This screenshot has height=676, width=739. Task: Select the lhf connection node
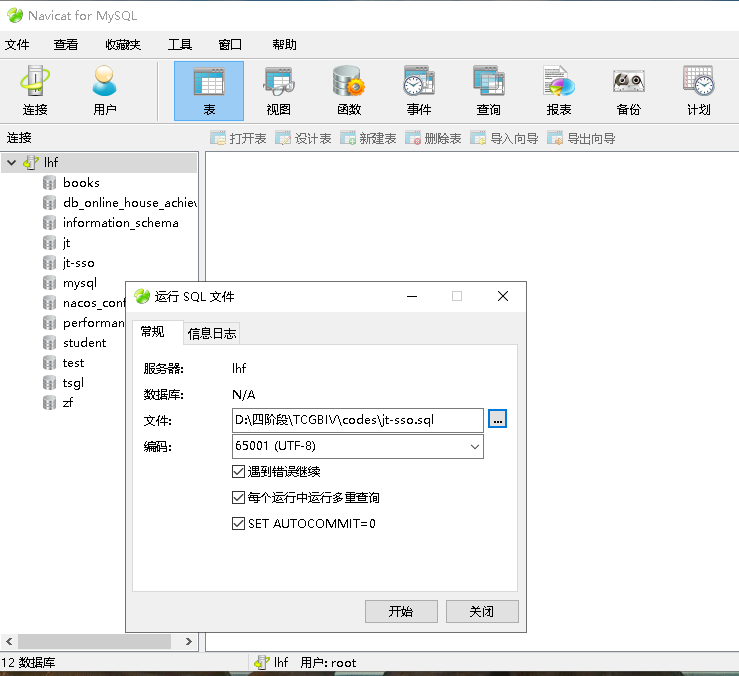tap(99, 163)
